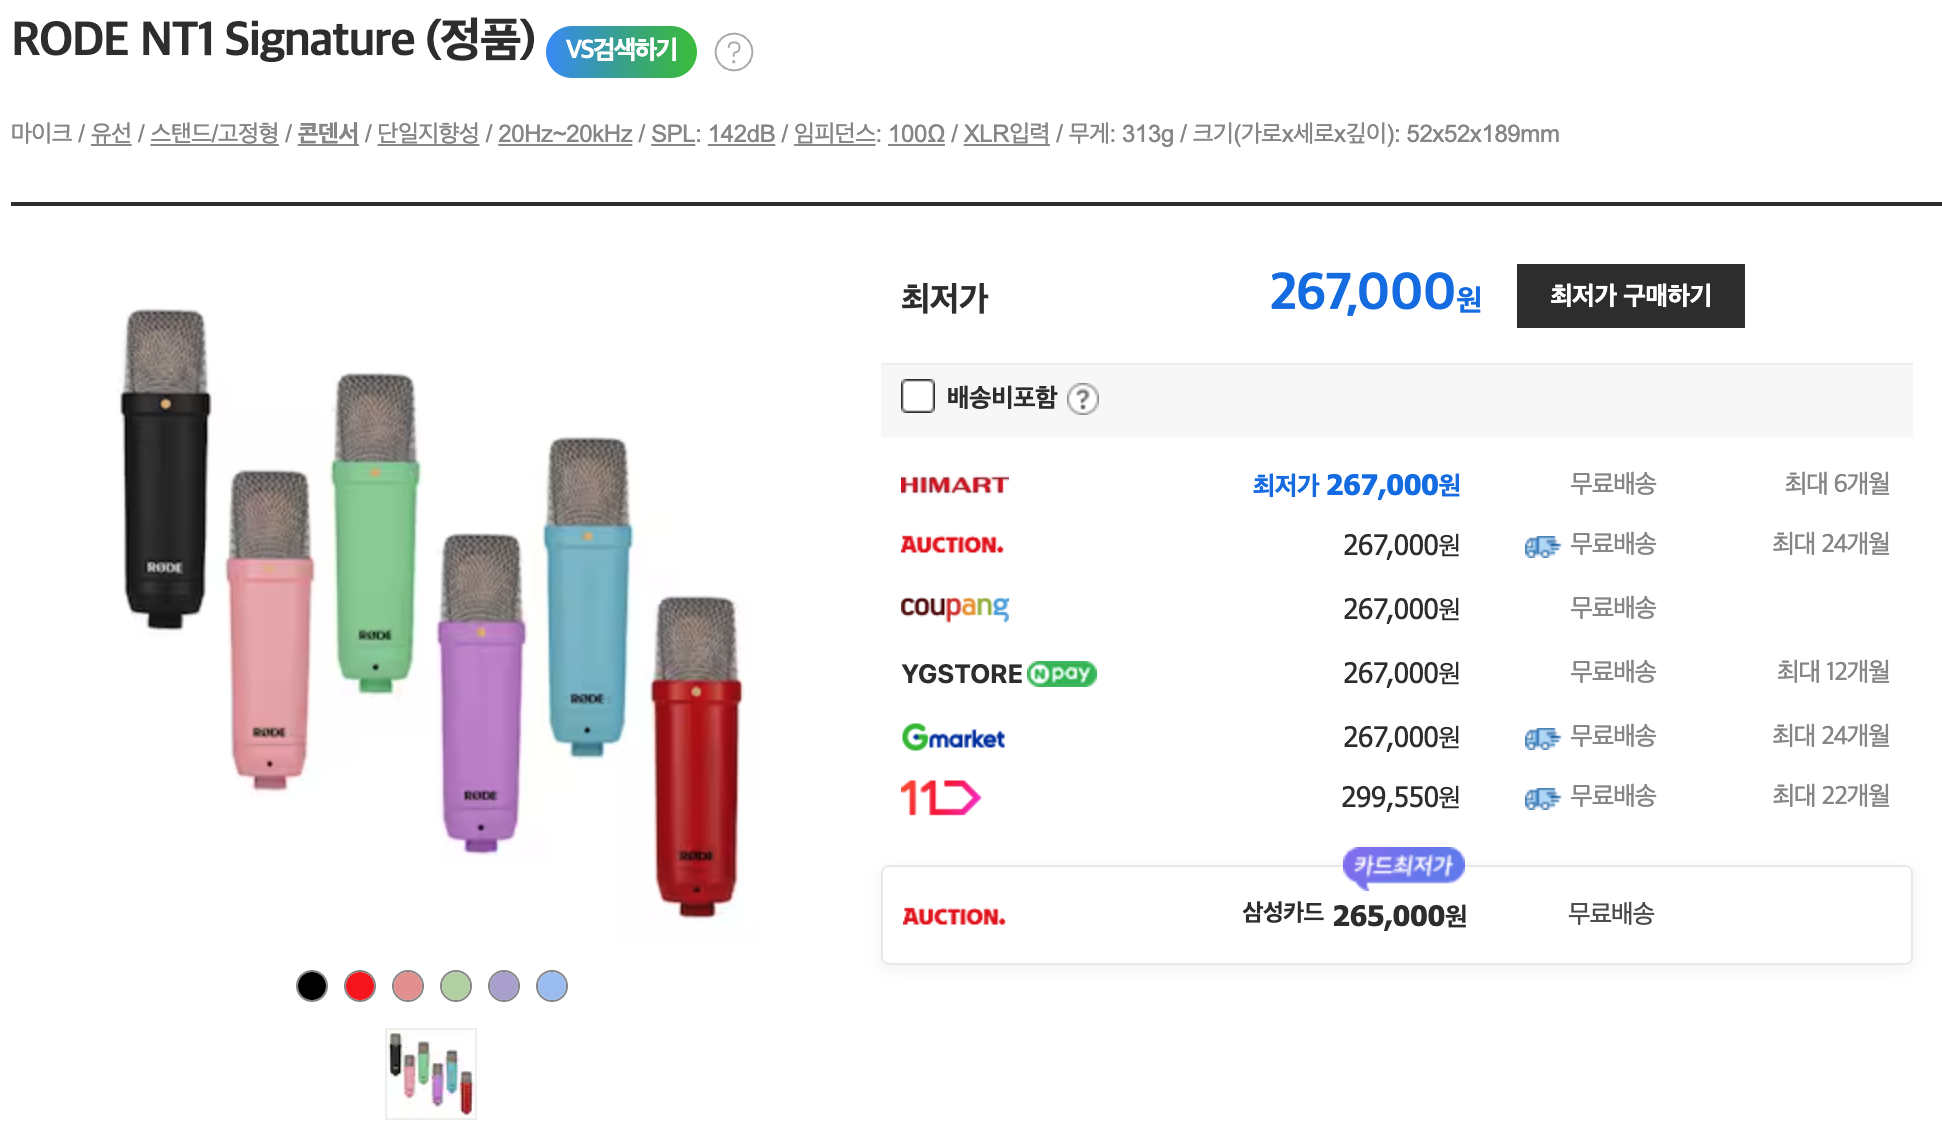Open the HIMART seller logo
The height and width of the screenshot is (1144, 1942).
[954, 485]
